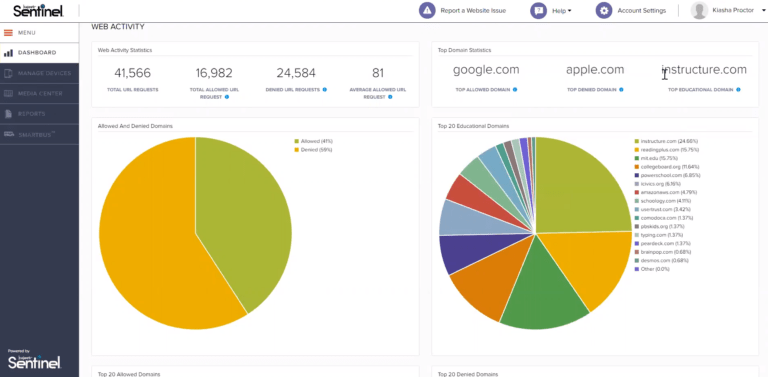Expand the Help dropdown arrow
The width and height of the screenshot is (768, 377).
click(x=569, y=11)
